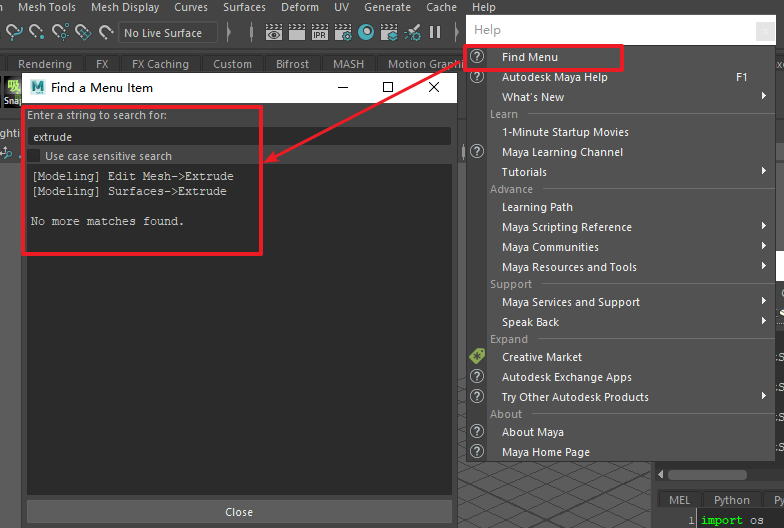Choose Find Menu from Help menu
Screen dimensions: 784x528
[x=530, y=57]
